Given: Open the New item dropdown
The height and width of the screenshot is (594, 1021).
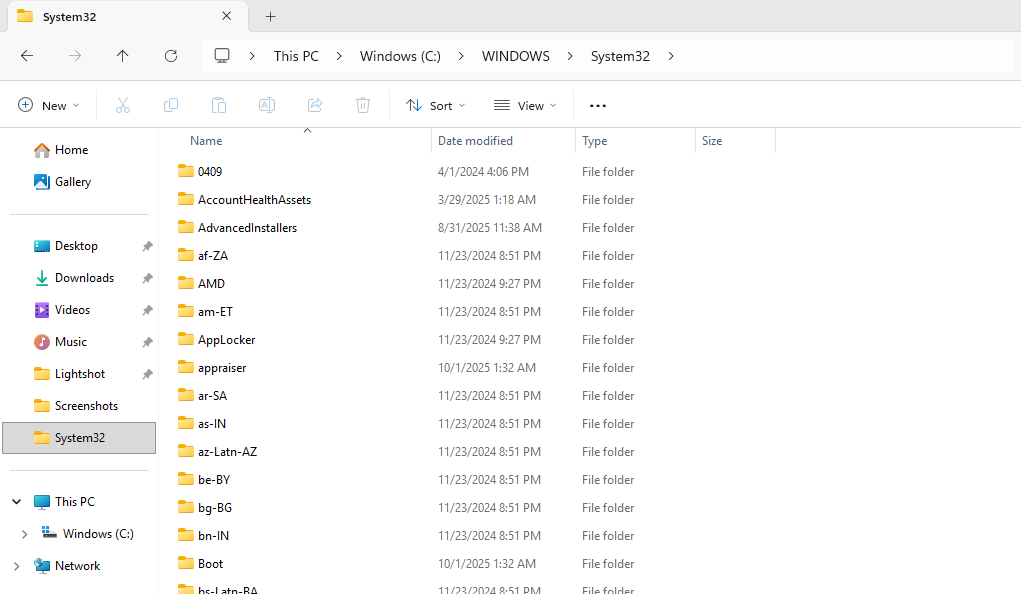Looking at the screenshot, I should [x=49, y=105].
